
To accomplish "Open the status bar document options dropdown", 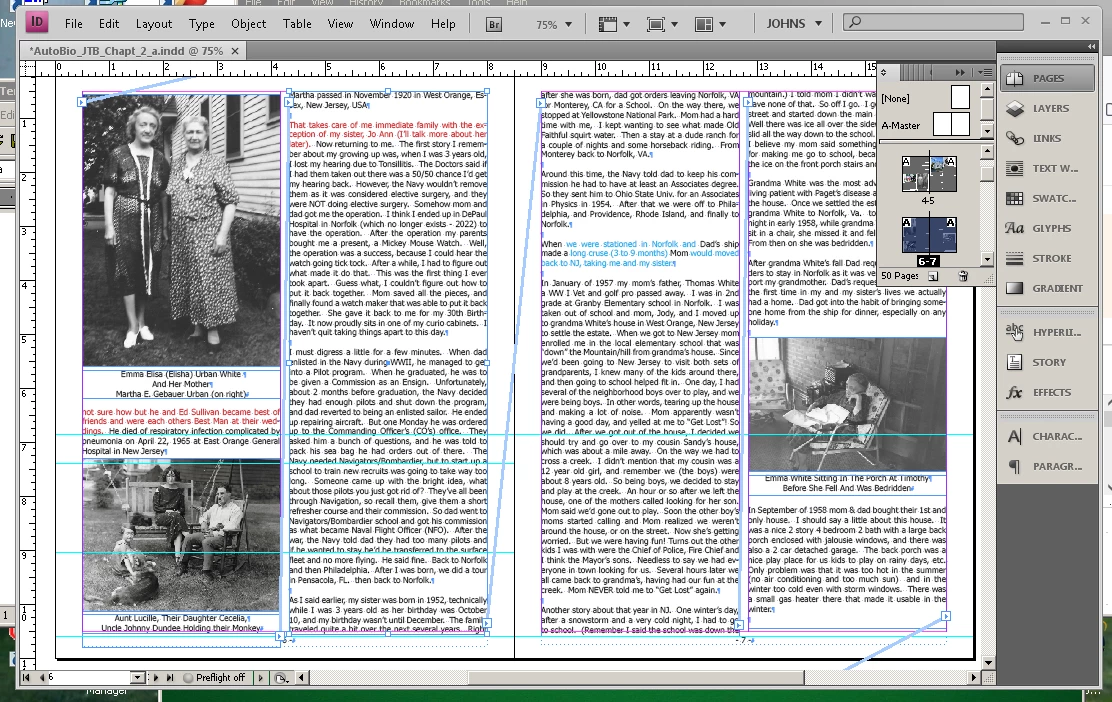I will tap(282, 678).
